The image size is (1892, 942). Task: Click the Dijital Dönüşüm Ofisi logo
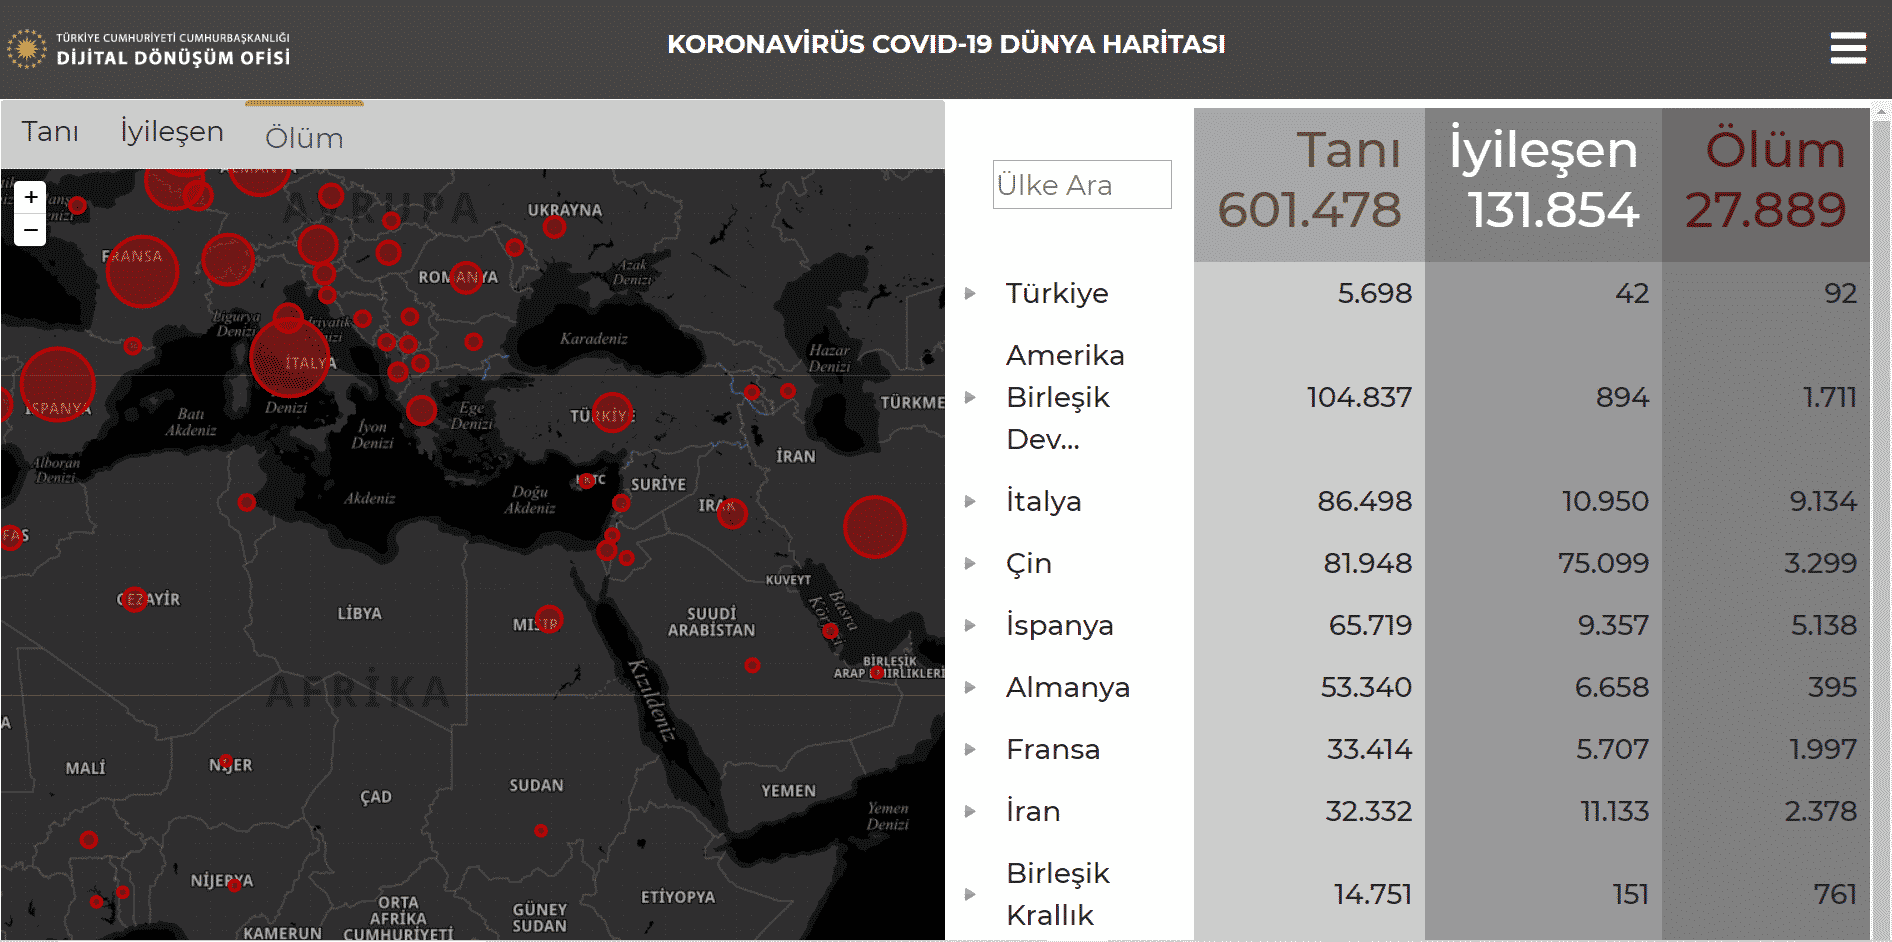pos(150,49)
